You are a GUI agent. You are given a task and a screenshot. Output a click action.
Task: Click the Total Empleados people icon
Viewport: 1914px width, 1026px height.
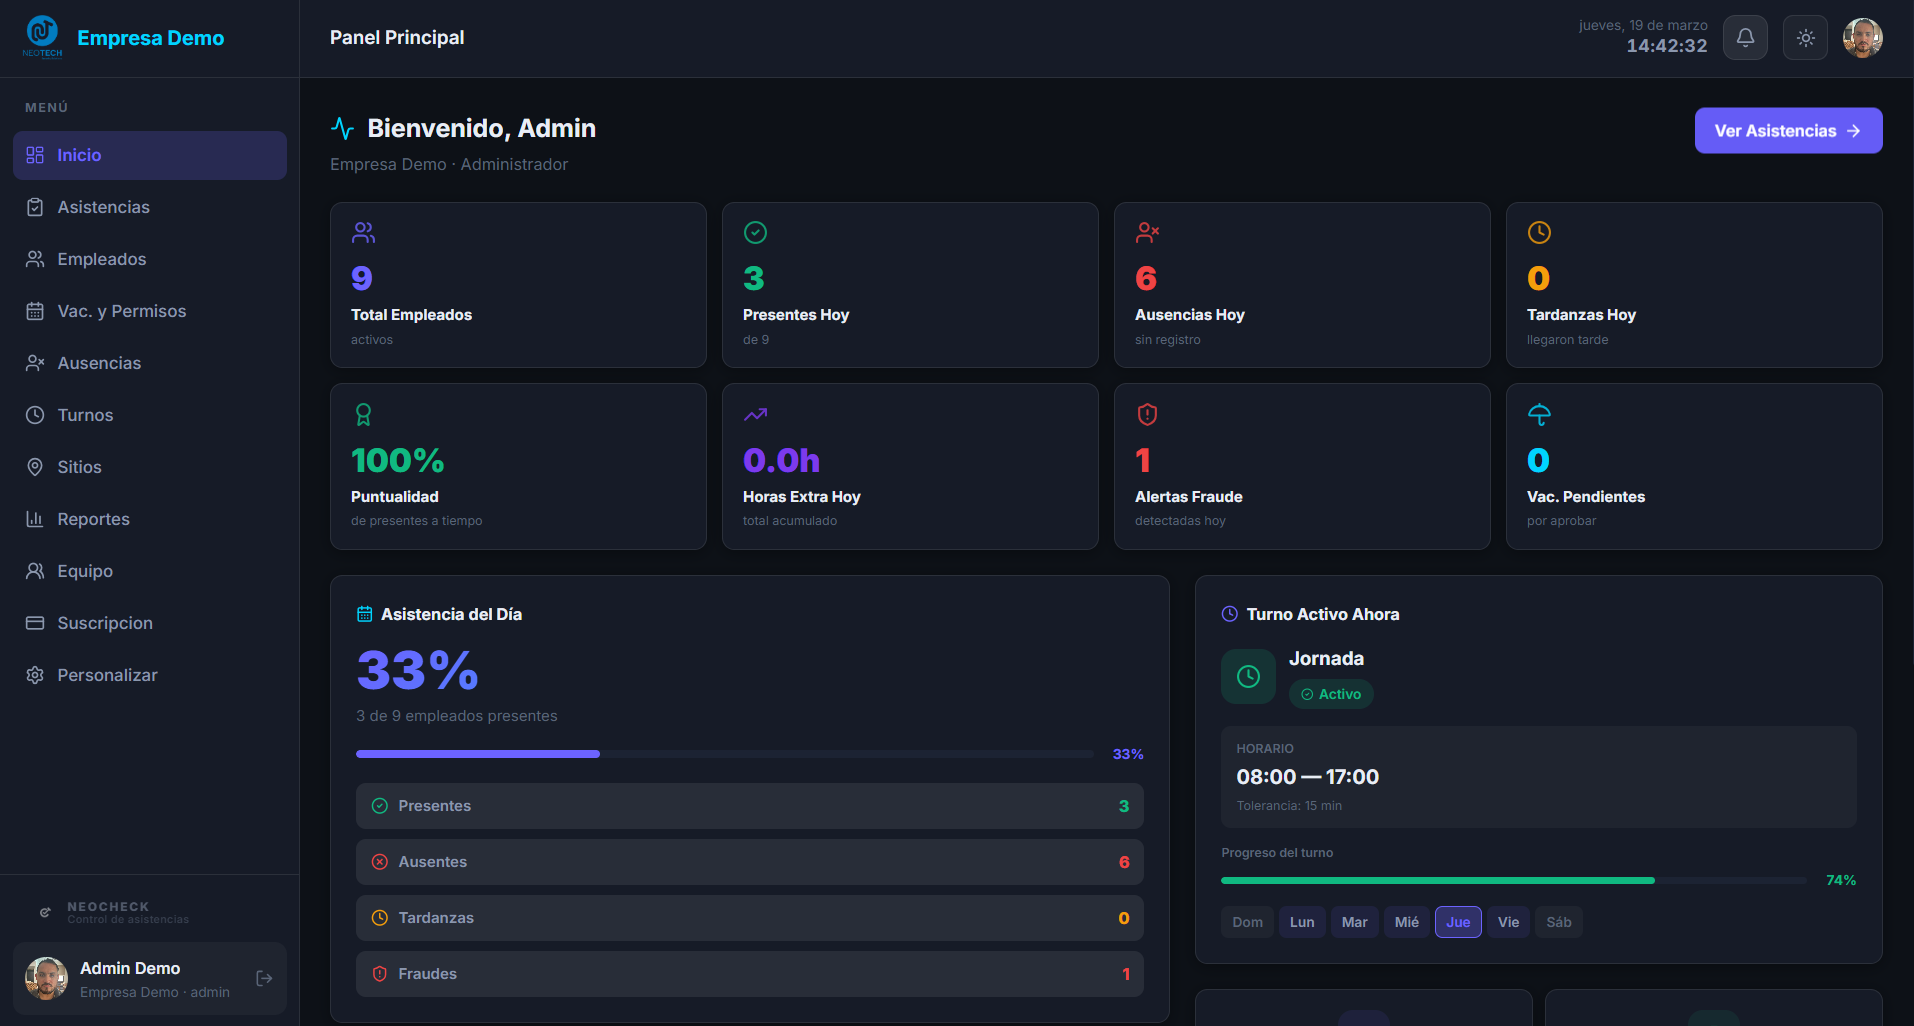pyautogui.click(x=363, y=233)
